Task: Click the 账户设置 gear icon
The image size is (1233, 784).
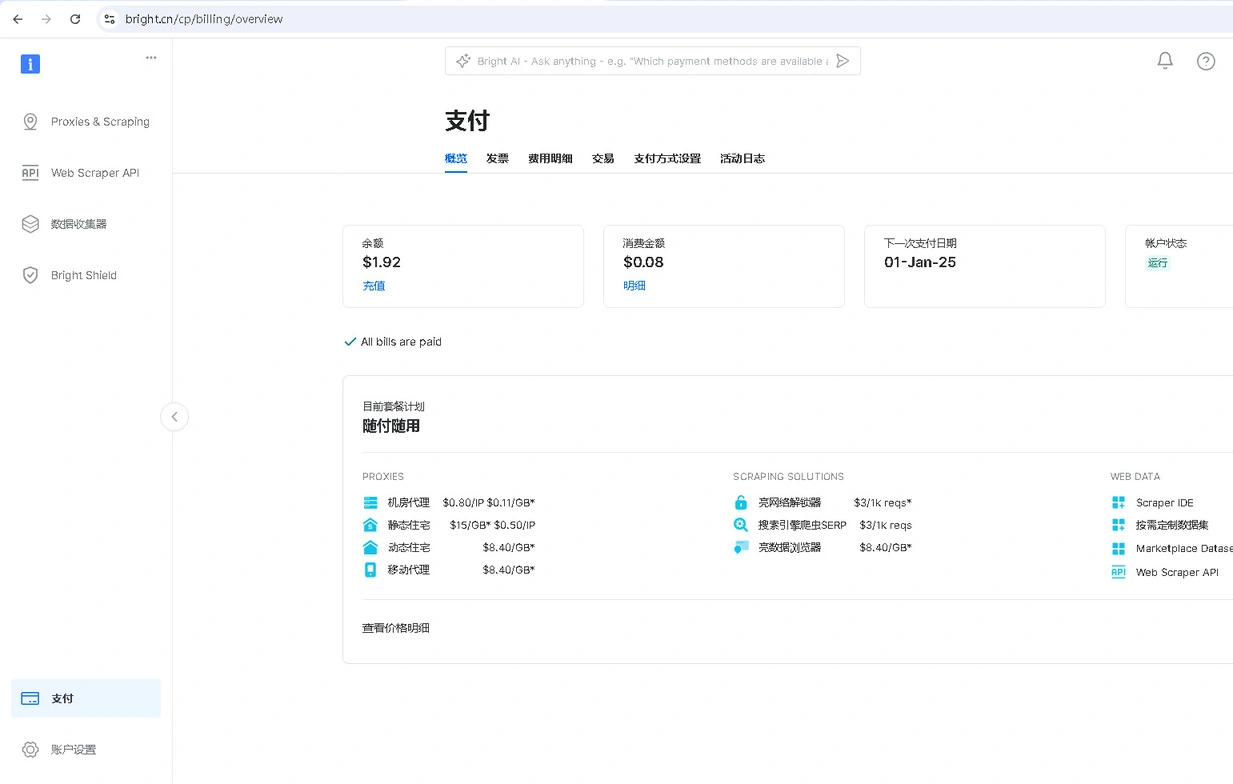Action: click(x=30, y=749)
